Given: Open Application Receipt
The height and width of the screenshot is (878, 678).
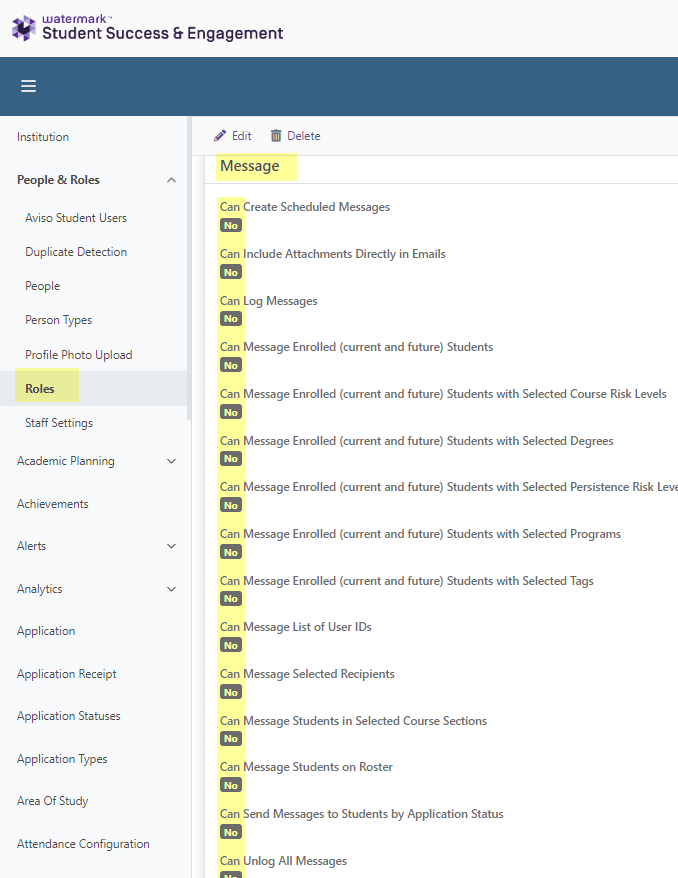Looking at the screenshot, I should [67, 674].
